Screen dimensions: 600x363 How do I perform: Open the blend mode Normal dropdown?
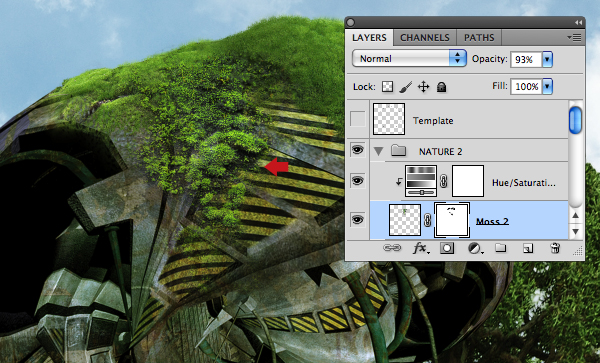point(409,59)
